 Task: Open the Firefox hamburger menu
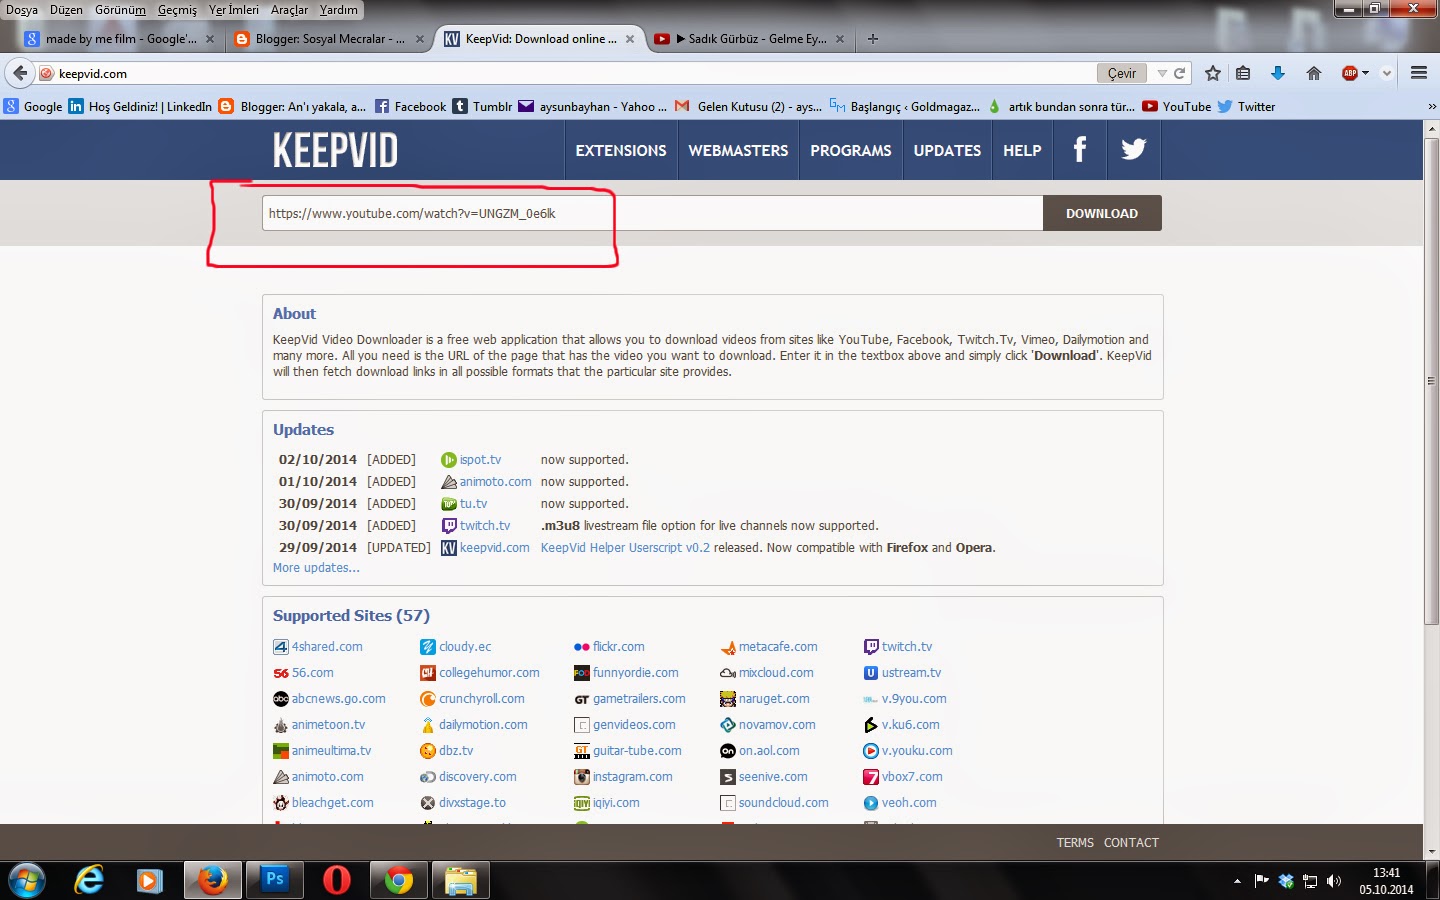click(1418, 73)
